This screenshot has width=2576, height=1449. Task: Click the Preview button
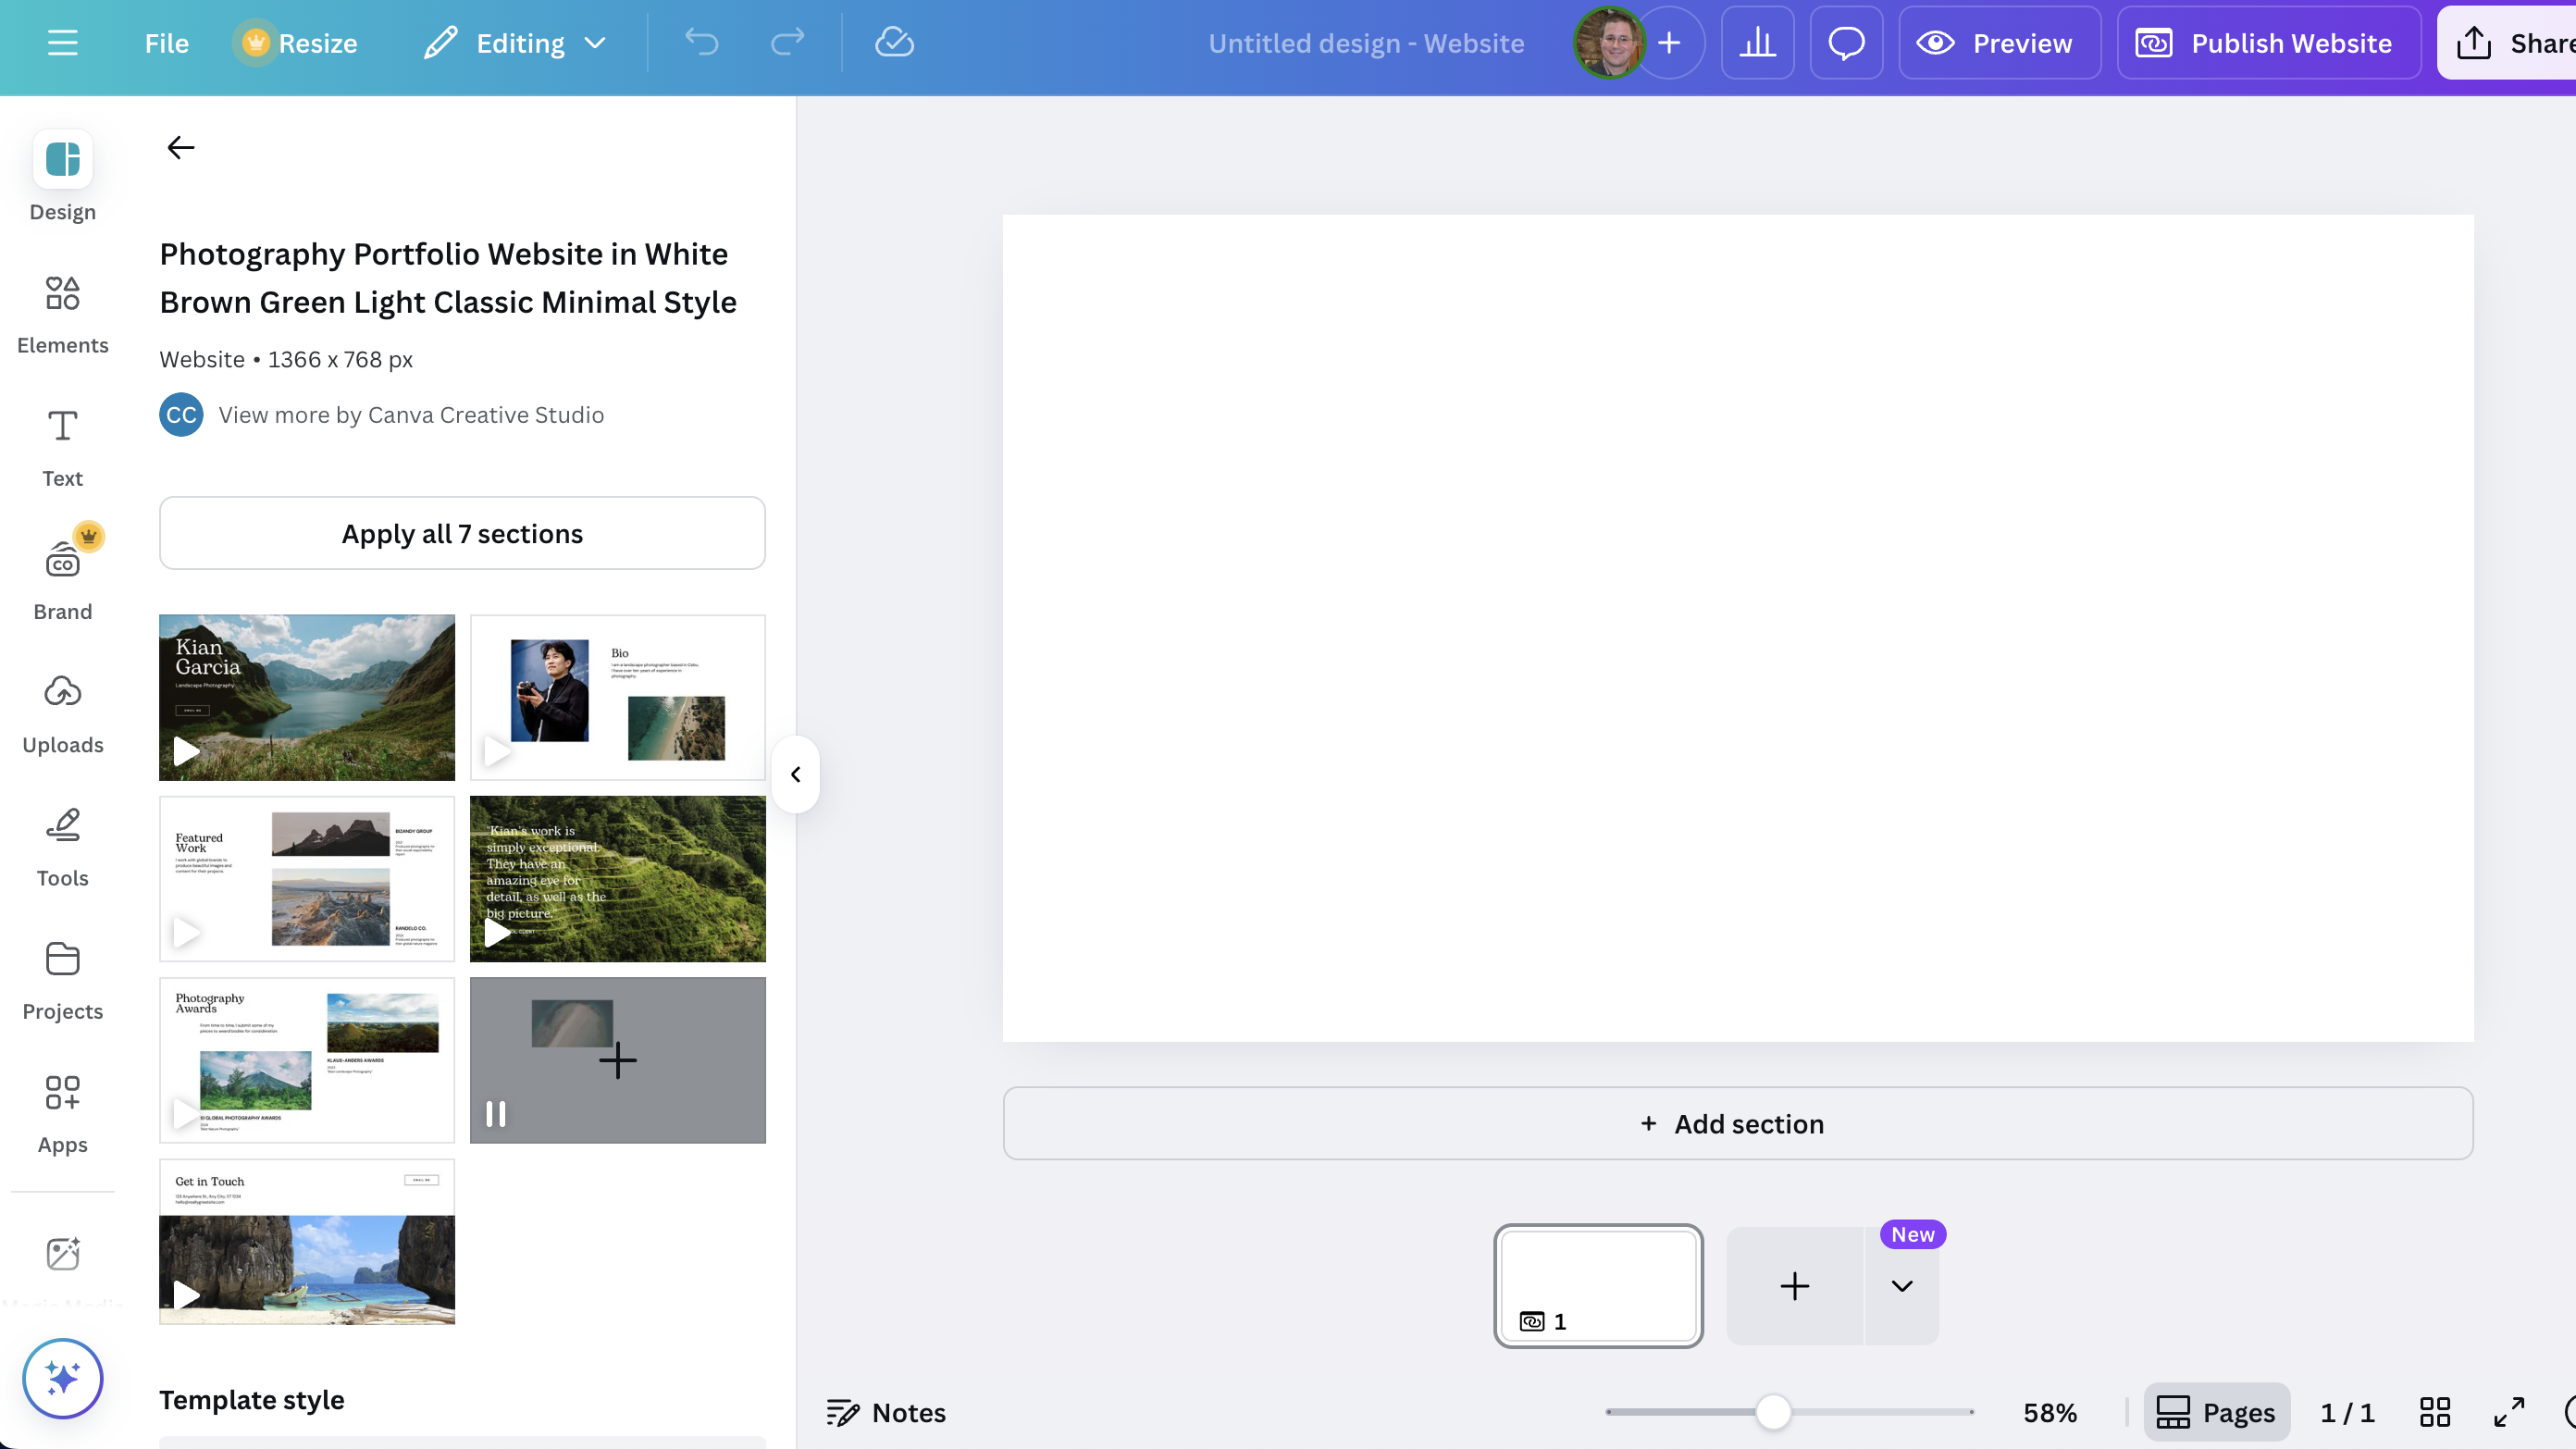click(x=1999, y=43)
